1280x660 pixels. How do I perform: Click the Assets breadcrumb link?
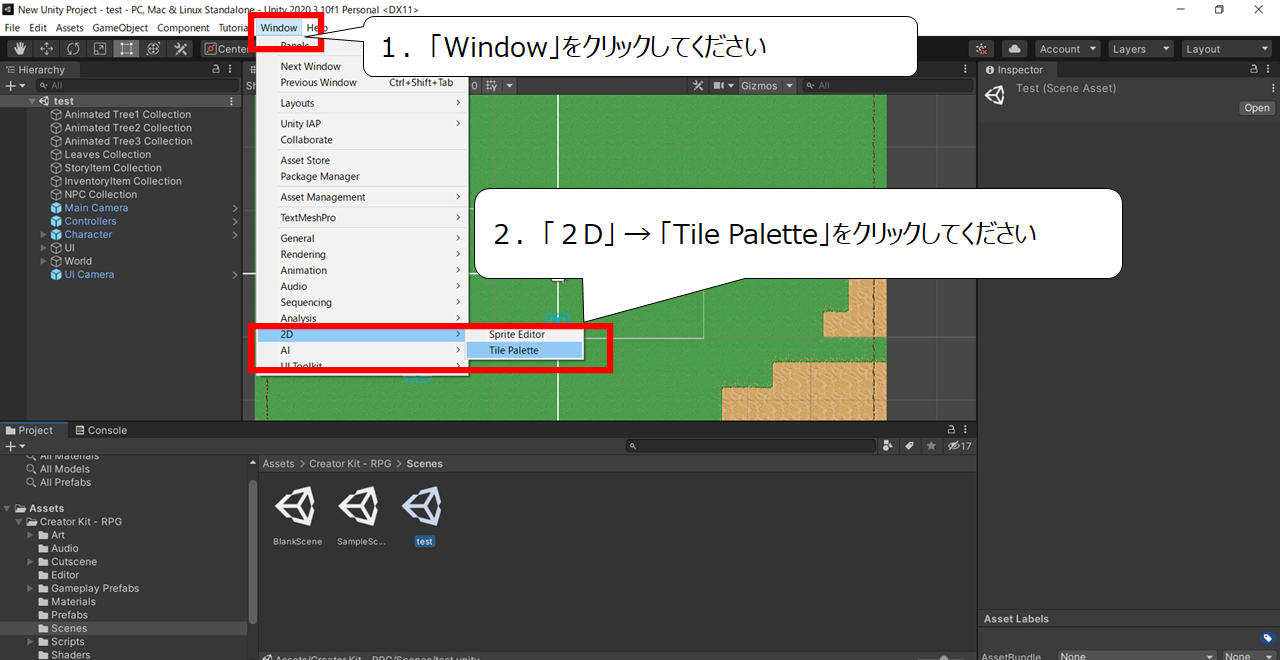tap(278, 464)
